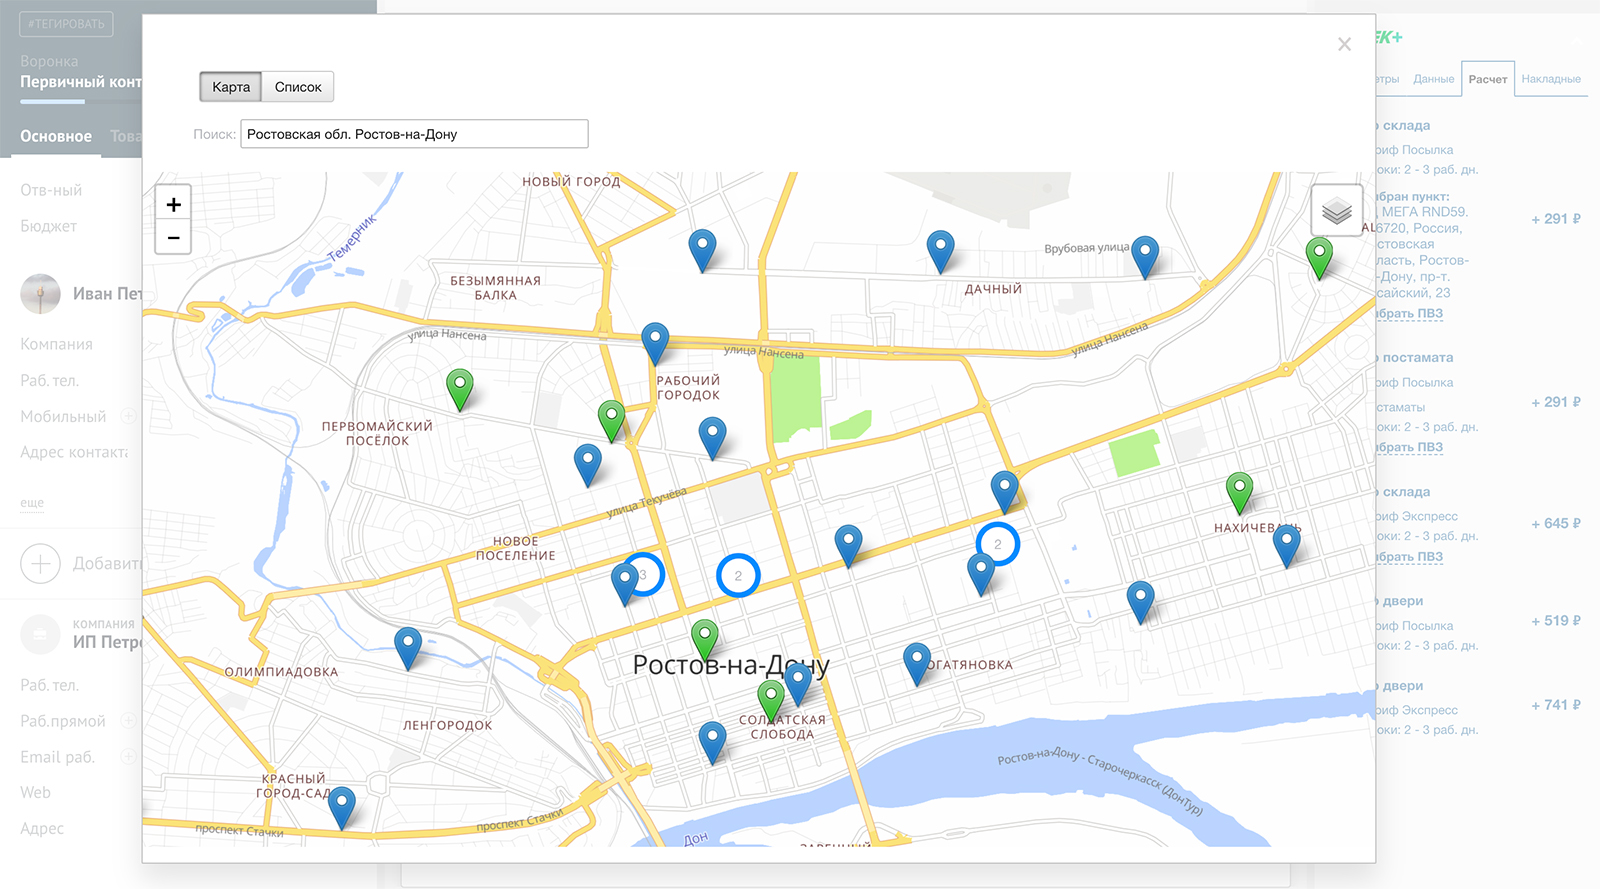Screen dimensions: 1600x889
Task: Click the #ТЕГИРОВАТЬ button
Action: (x=66, y=24)
